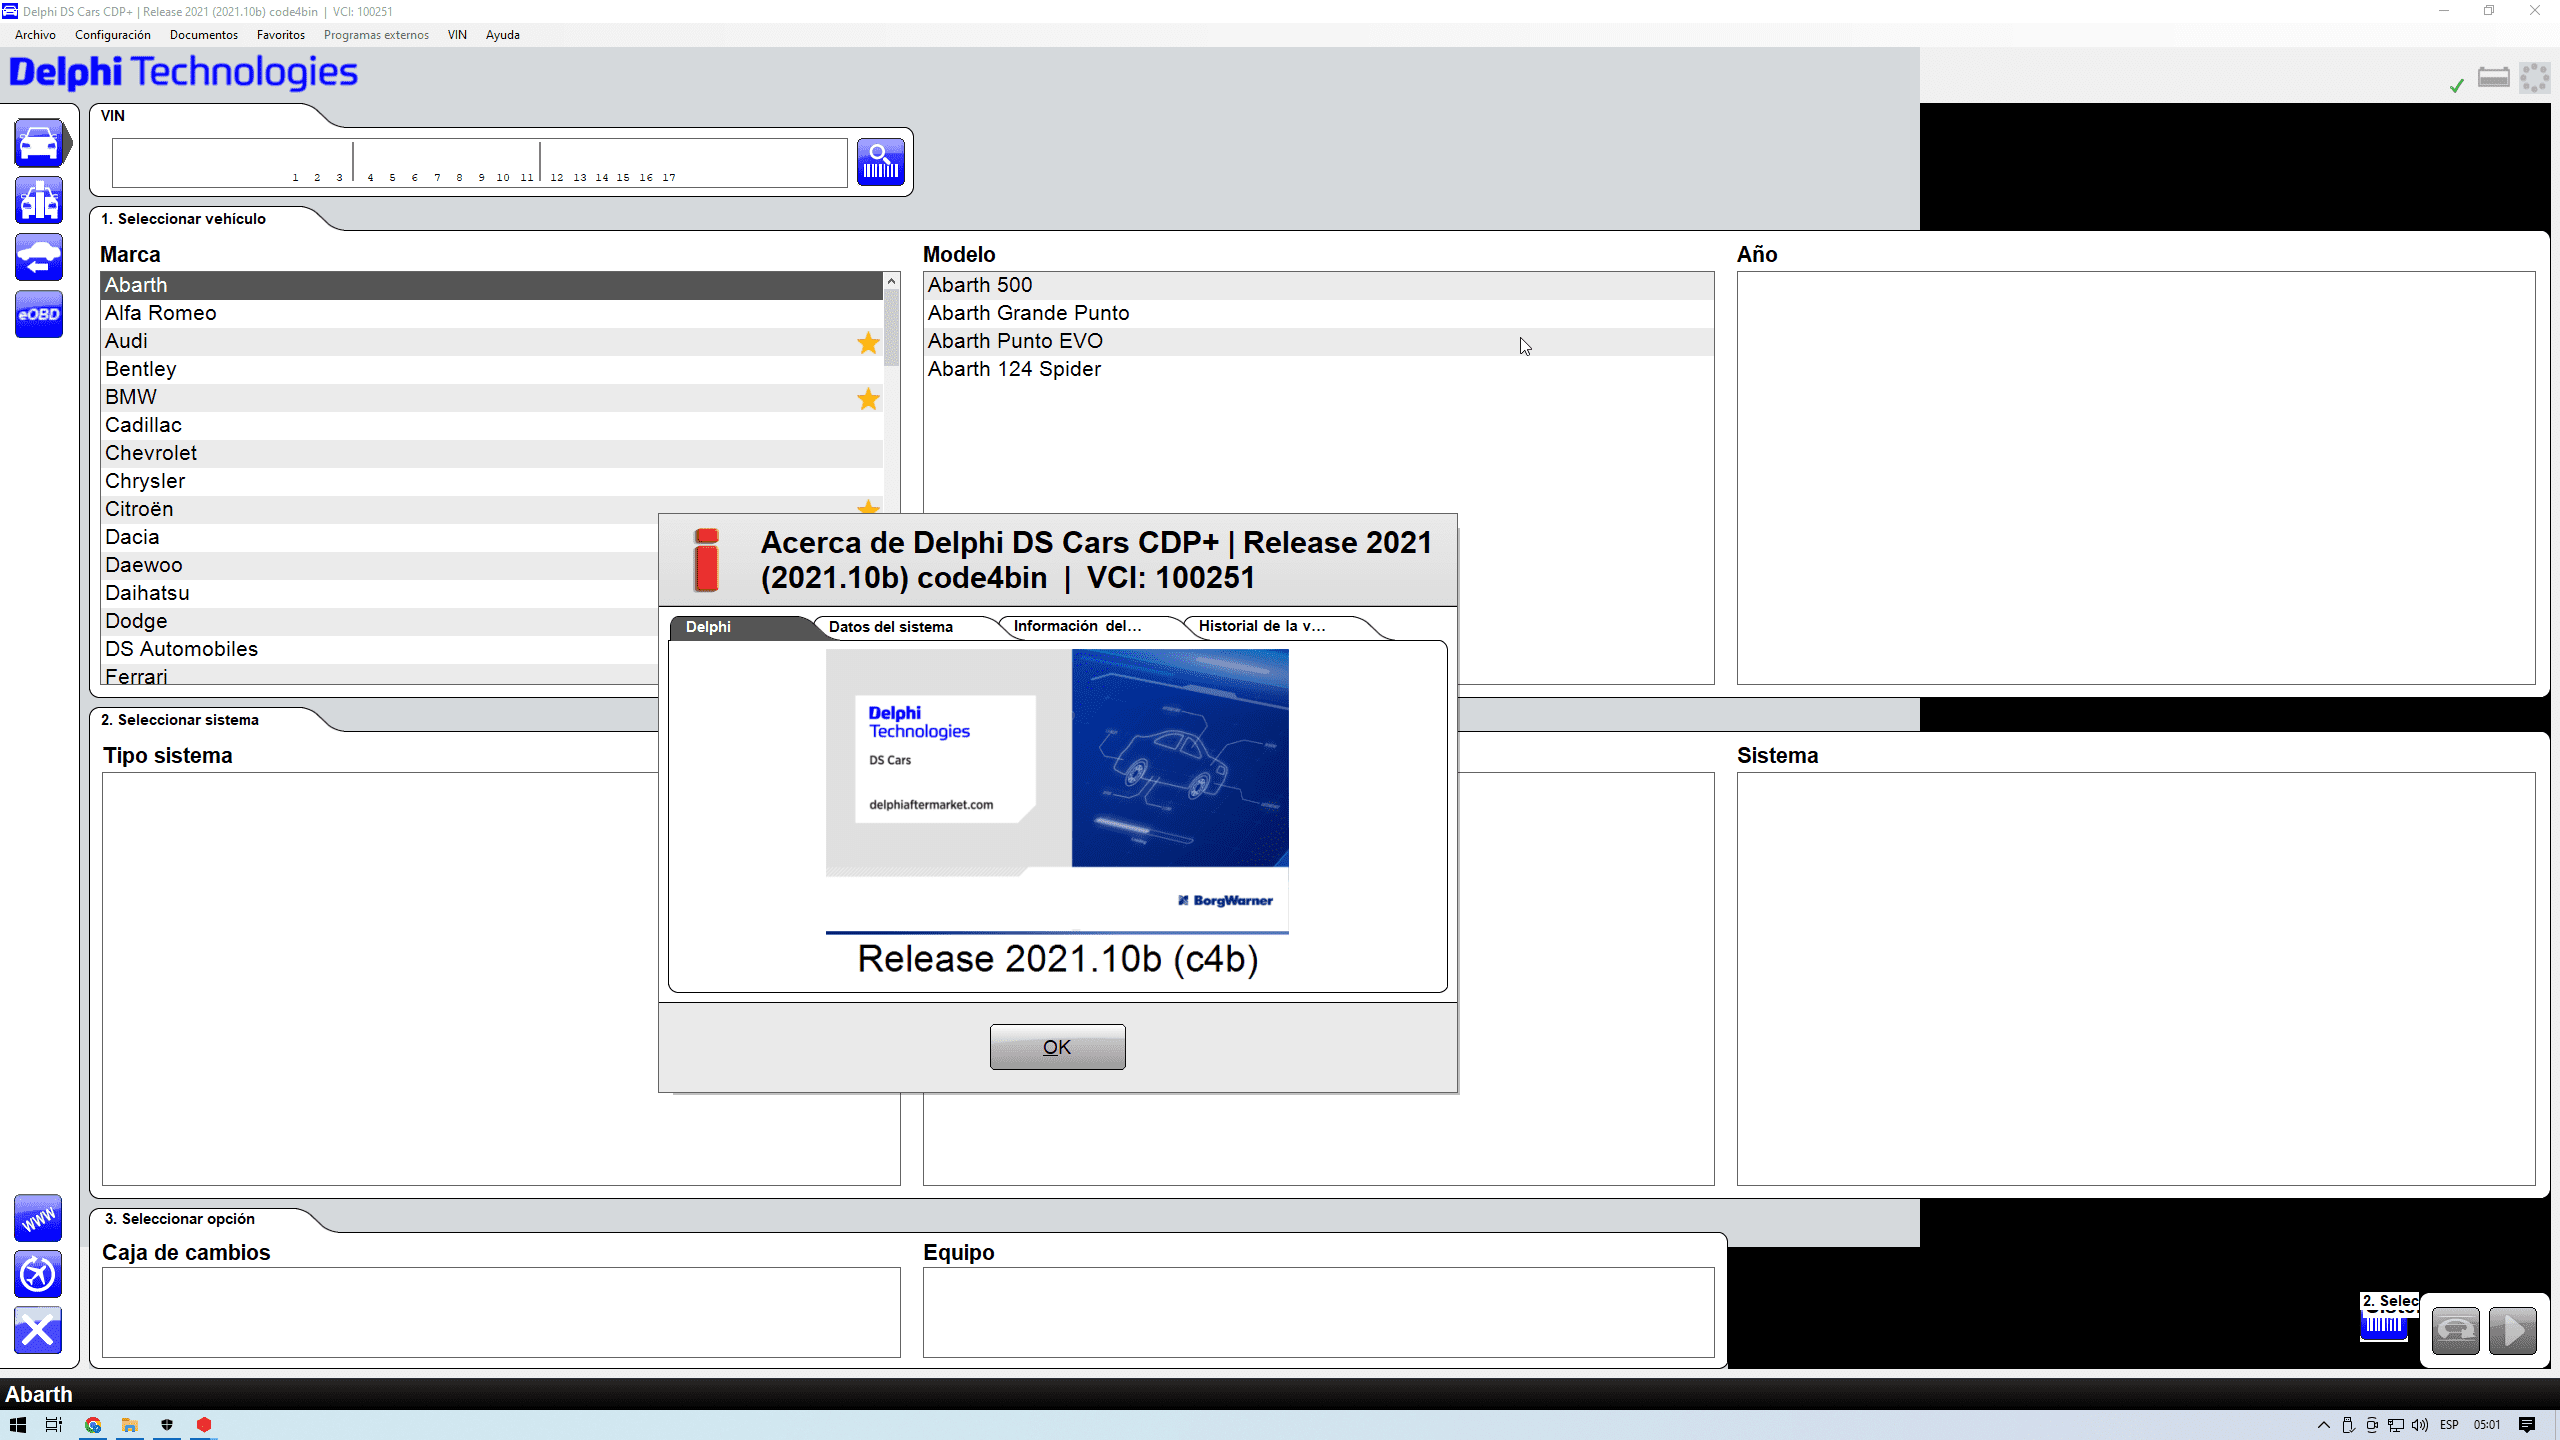Click the vehicle lift sidebar icon
2560x1440 pixels.
pos(39,201)
